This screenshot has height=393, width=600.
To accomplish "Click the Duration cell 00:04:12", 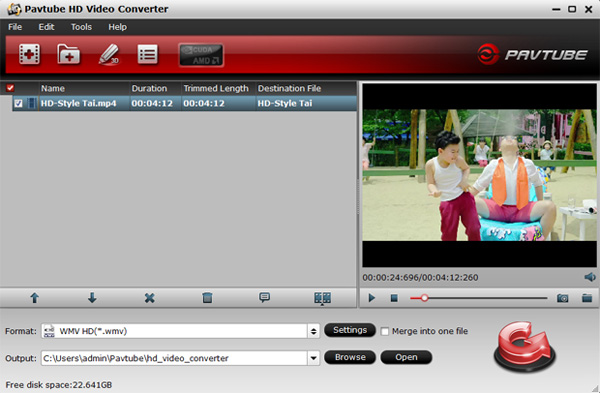I will [x=152, y=103].
